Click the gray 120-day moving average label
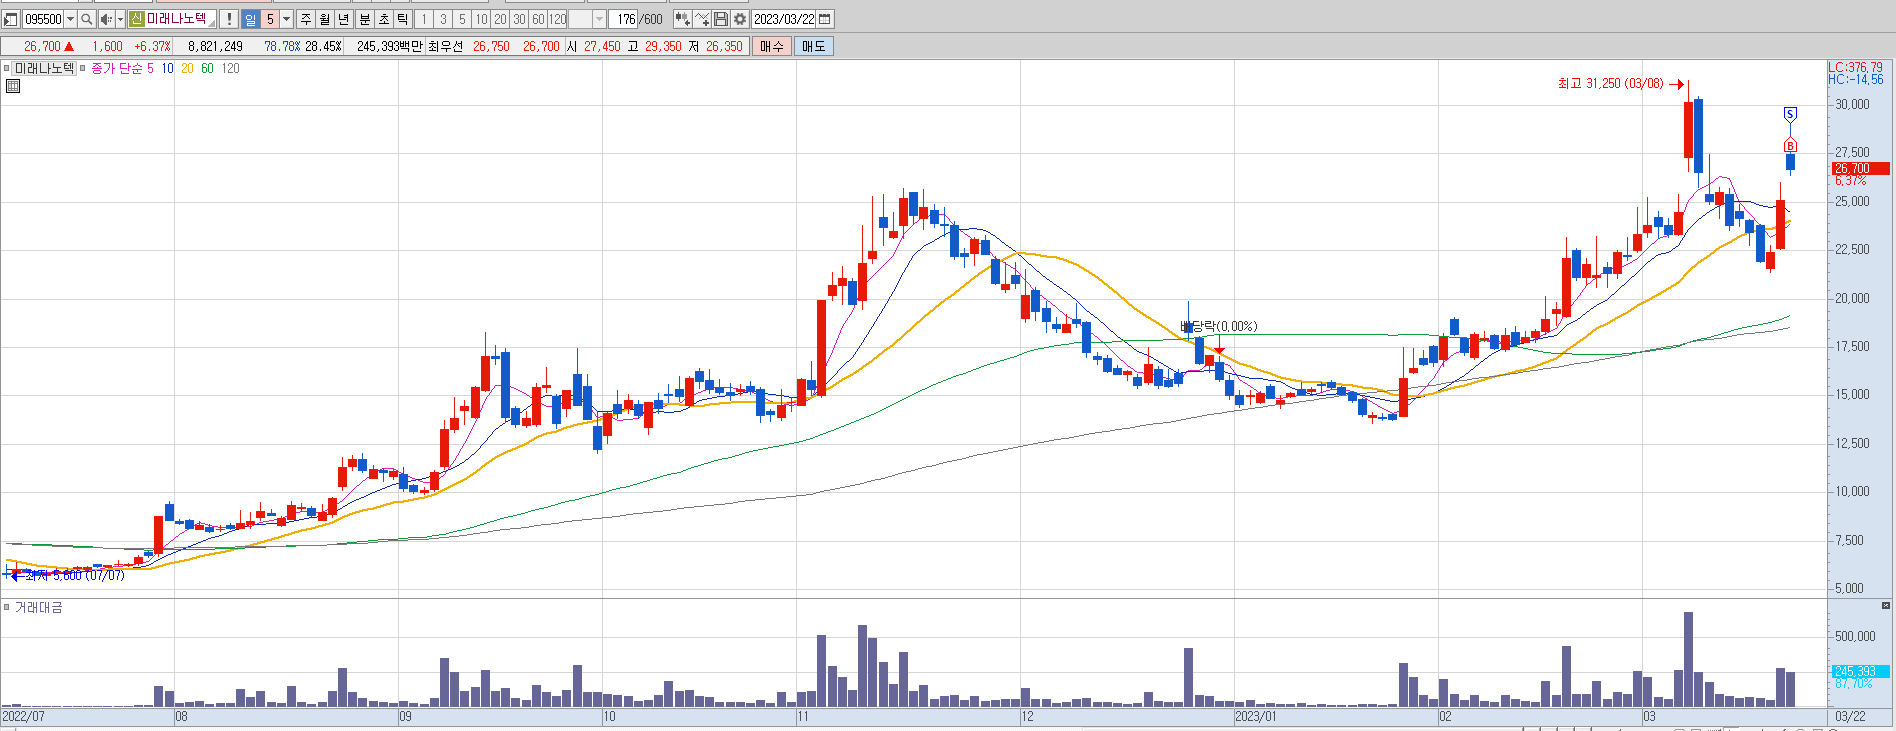This screenshot has height=731, width=1896. (x=231, y=68)
